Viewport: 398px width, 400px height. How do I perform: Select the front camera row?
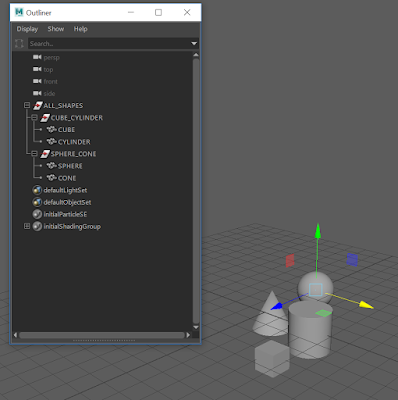point(102,81)
